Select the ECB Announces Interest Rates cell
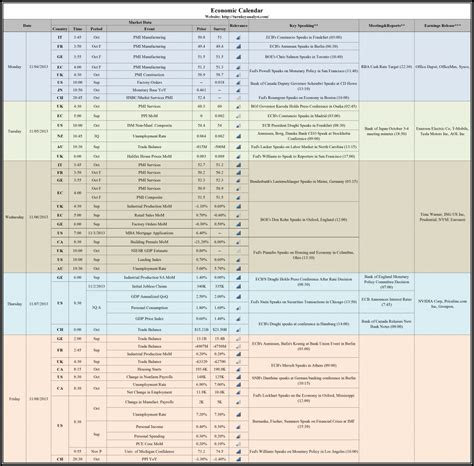 click(387, 302)
